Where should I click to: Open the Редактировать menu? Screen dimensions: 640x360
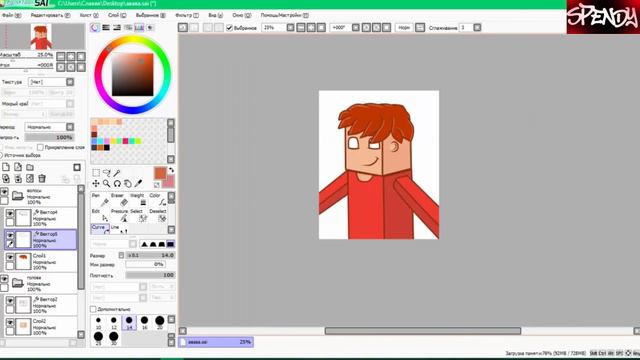pos(50,15)
